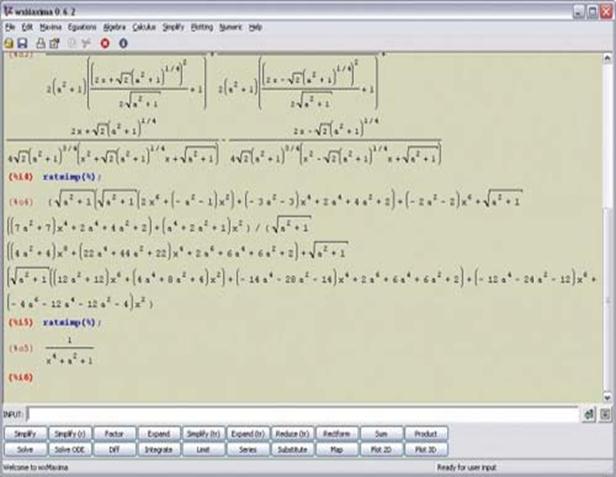Click the first icon right of input line

[x=589, y=415]
